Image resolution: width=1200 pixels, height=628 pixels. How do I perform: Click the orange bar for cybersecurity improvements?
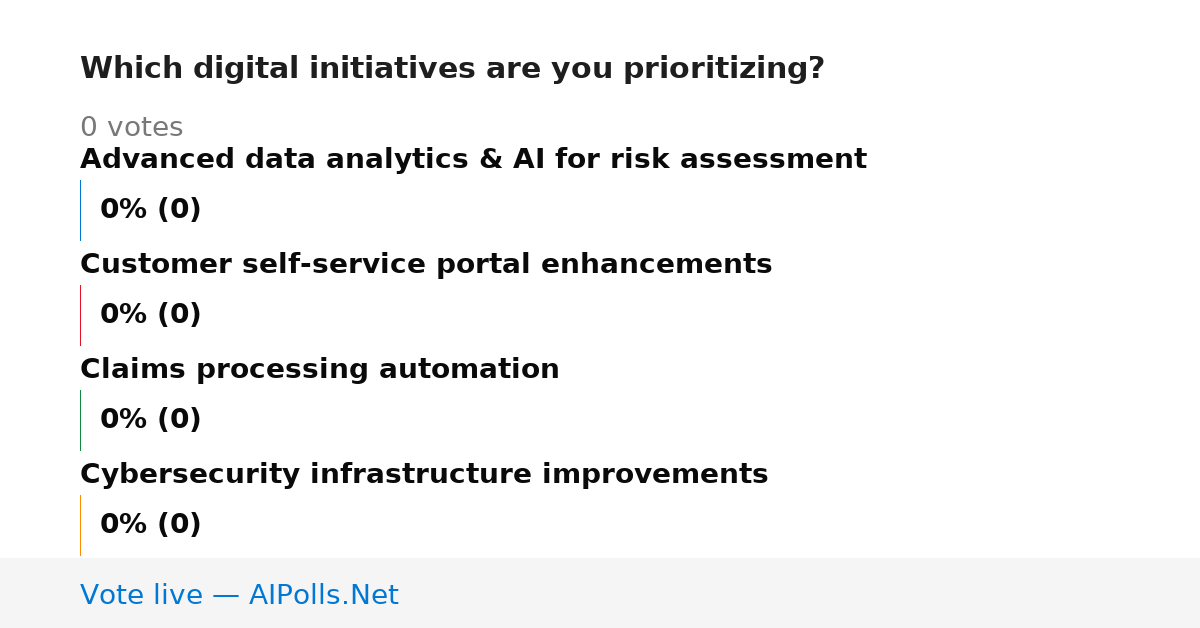point(81,525)
